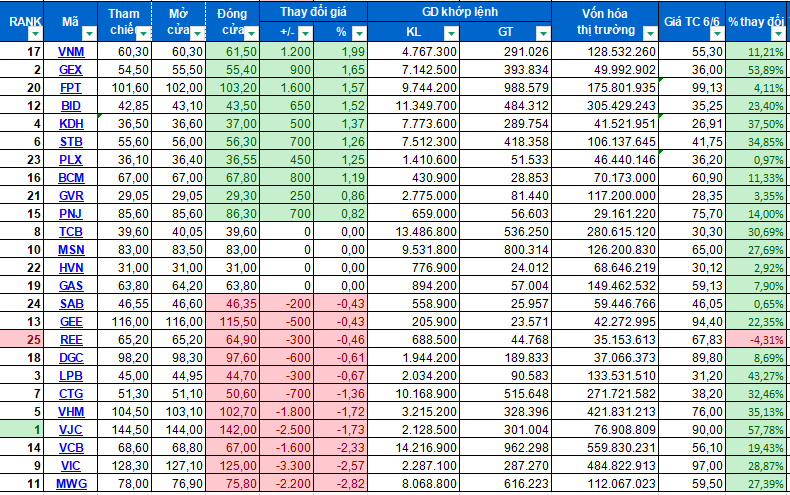
Task: Open the RANK column filter dropdown
Action: [x=35, y=34]
